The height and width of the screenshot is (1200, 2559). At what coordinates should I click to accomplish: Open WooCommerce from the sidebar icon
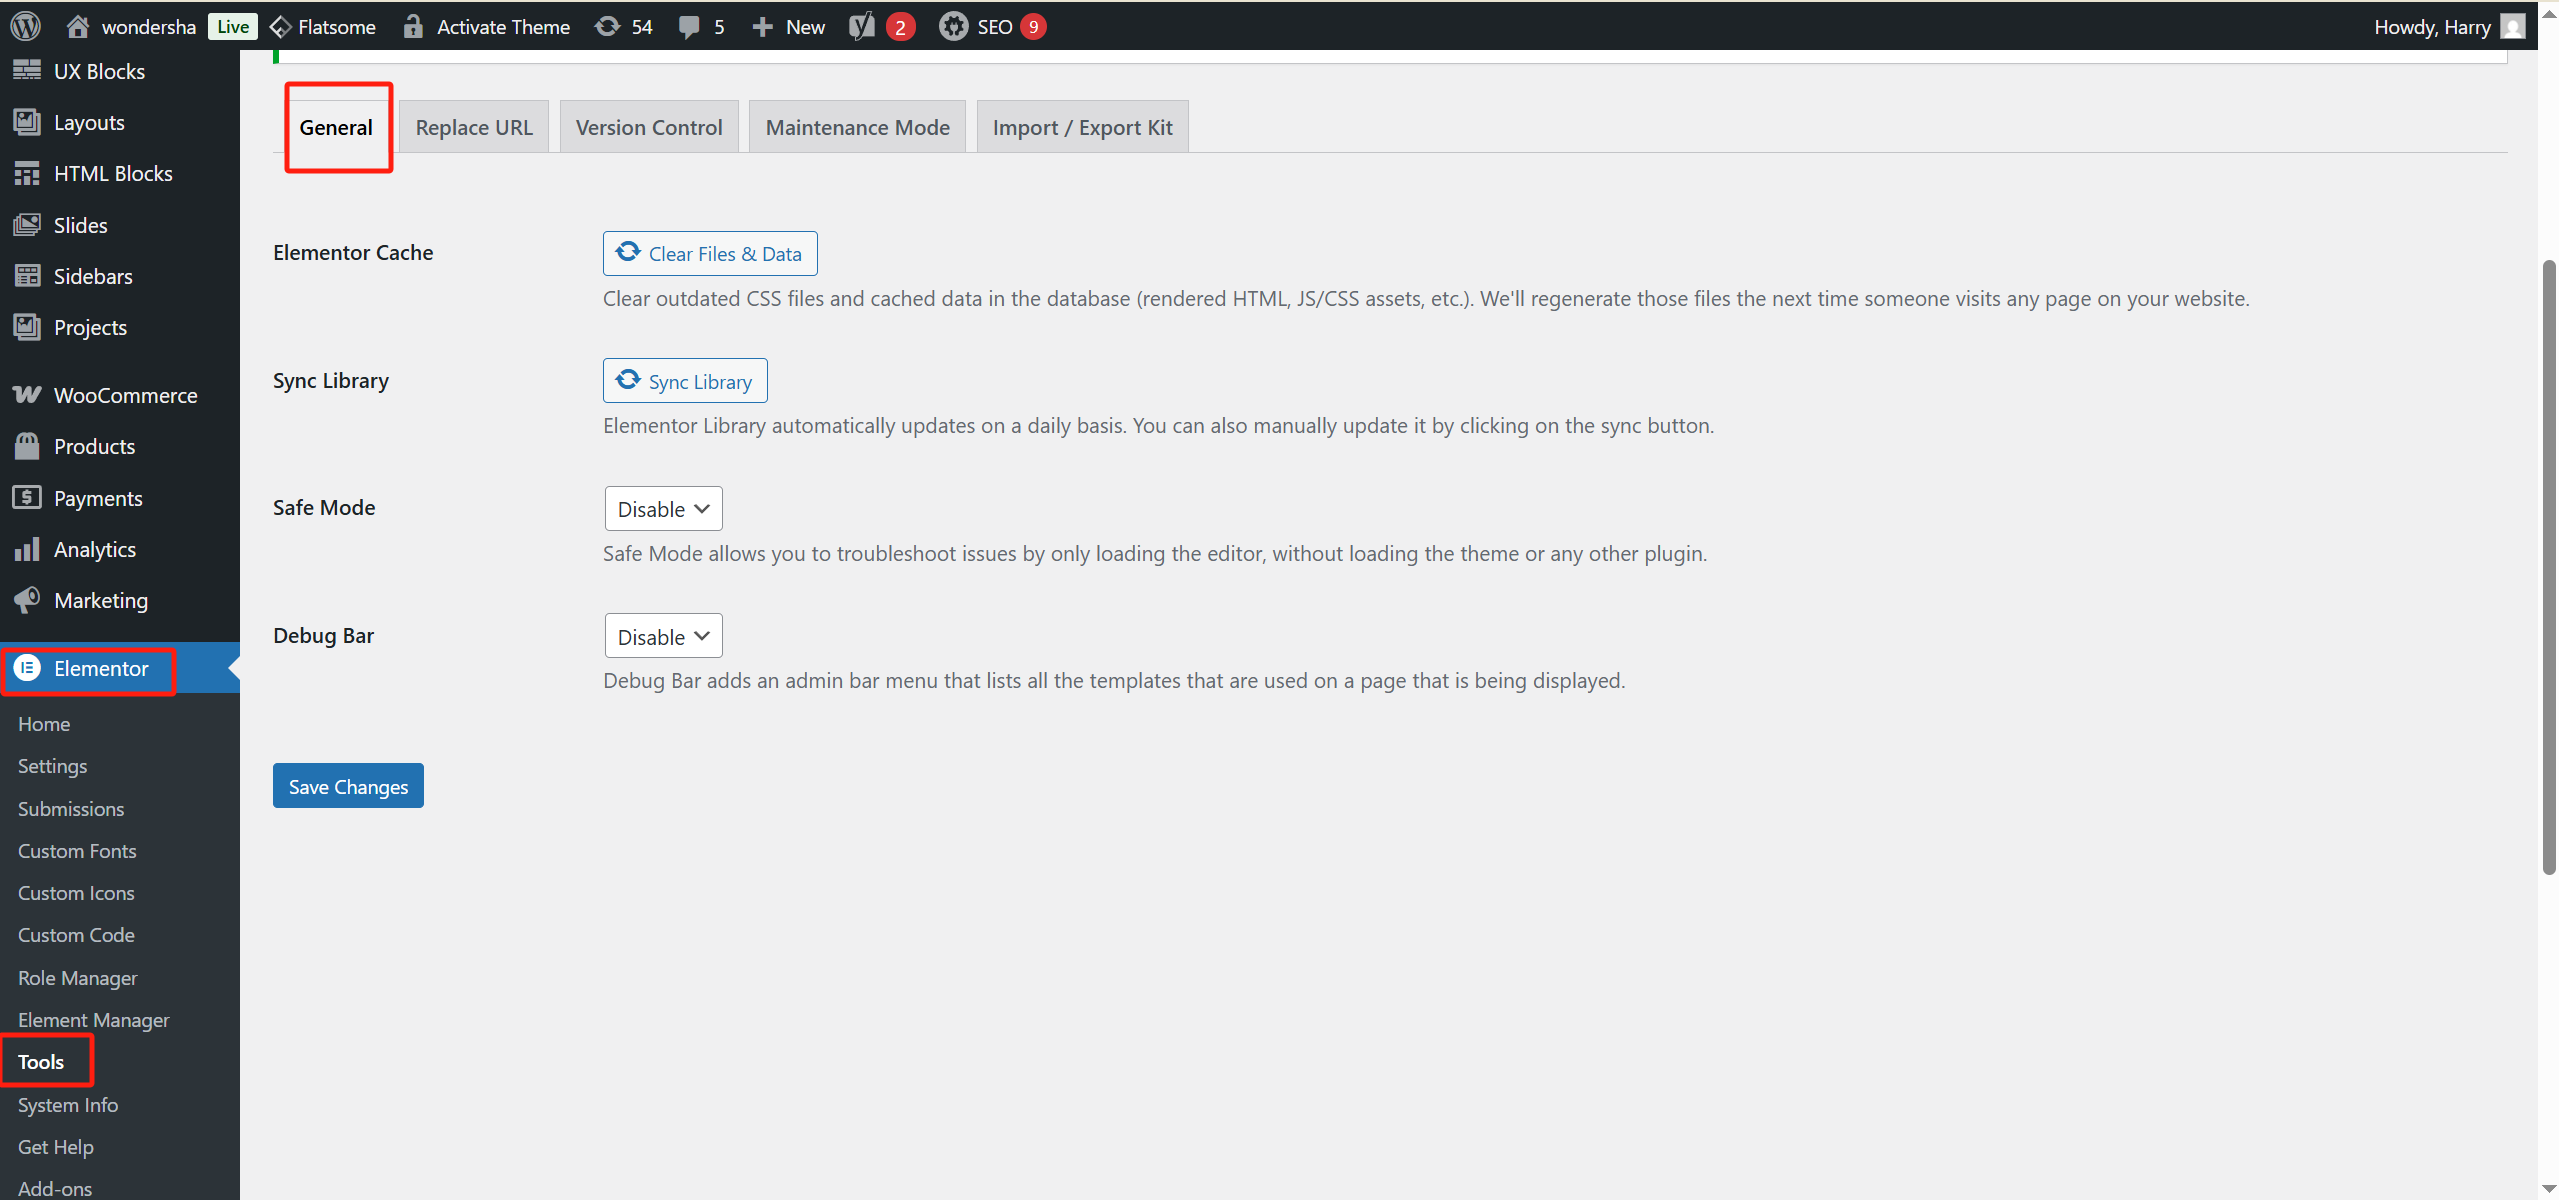pos(27,394)
